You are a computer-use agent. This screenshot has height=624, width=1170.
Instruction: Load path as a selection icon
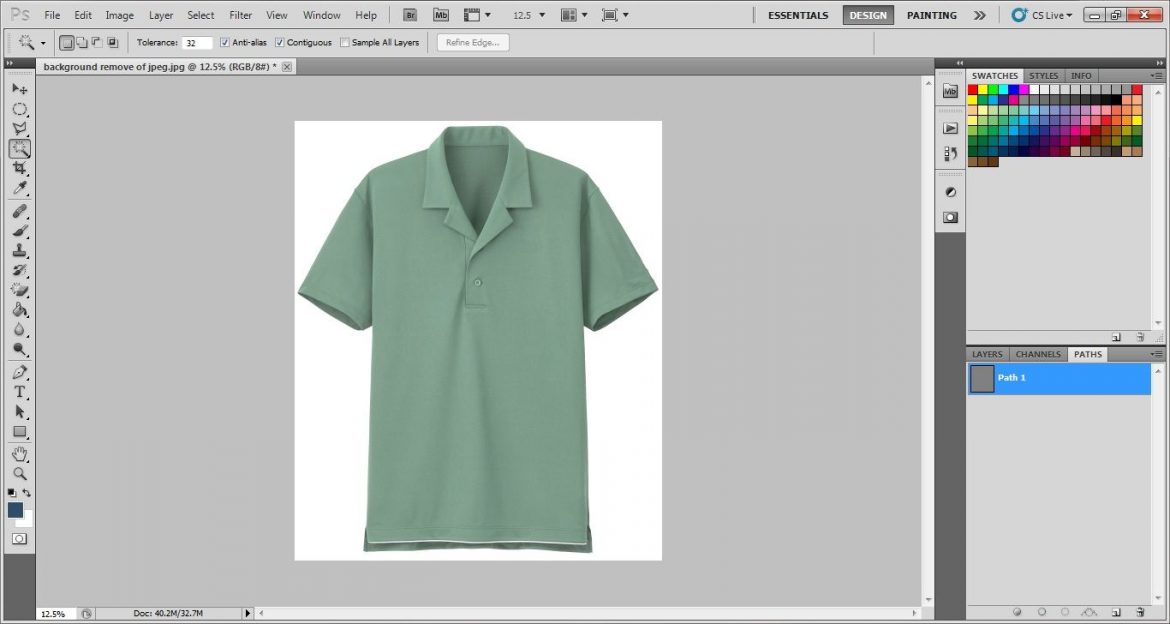1065,613
